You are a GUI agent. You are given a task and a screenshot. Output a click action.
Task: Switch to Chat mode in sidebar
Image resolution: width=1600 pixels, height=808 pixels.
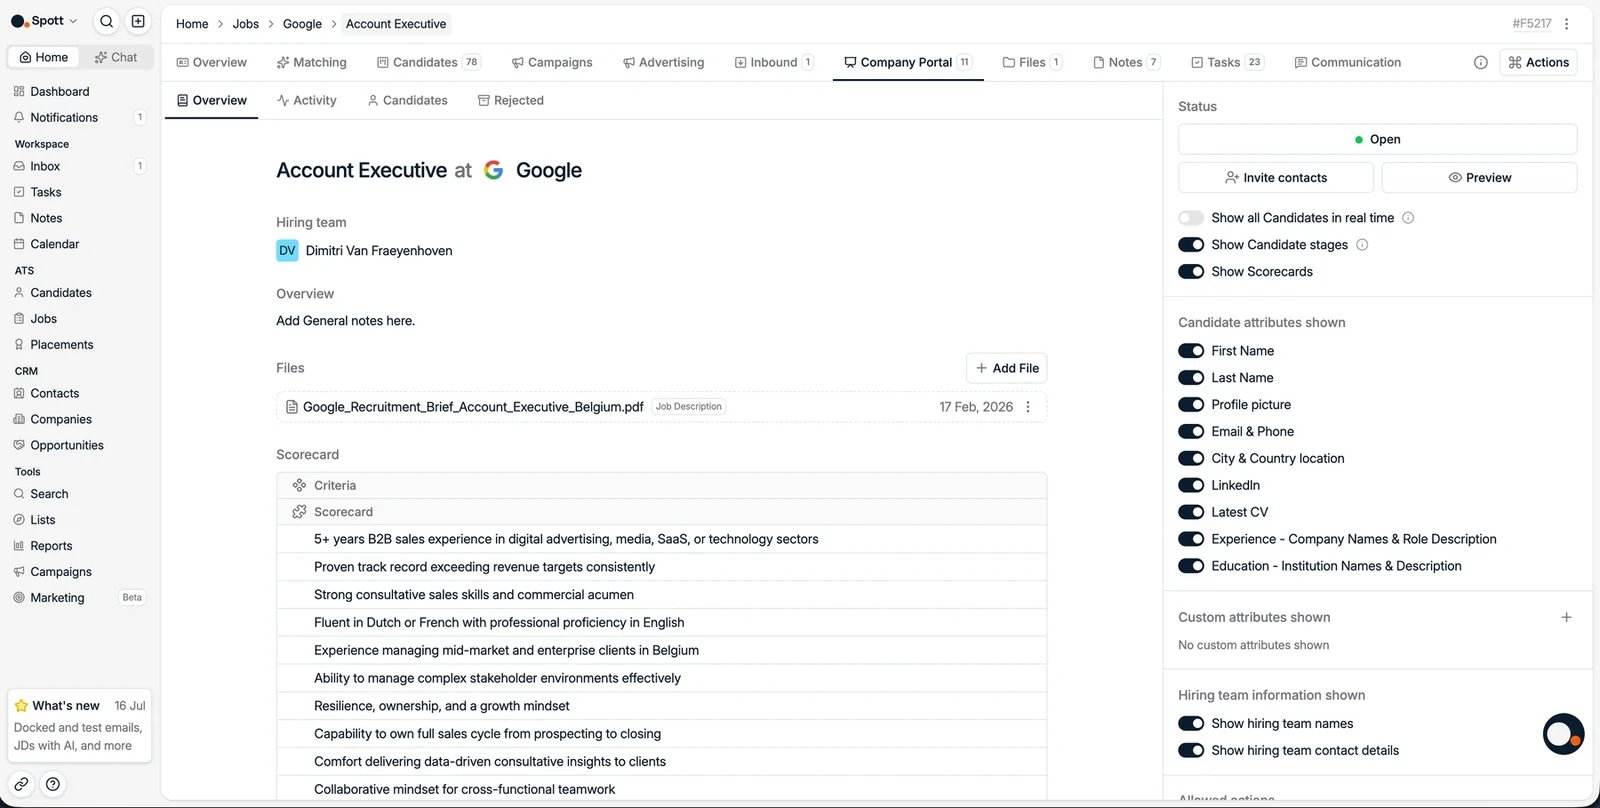[116, 57]
